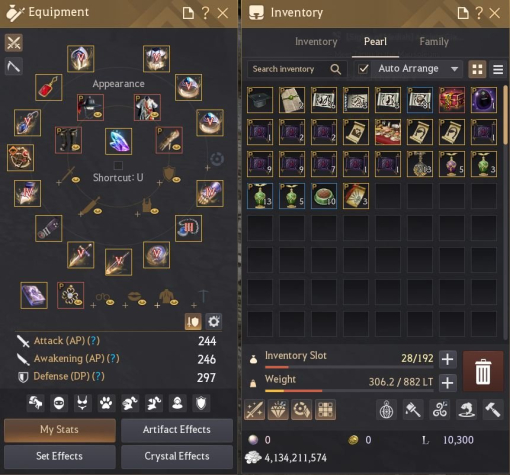Expand Inventory Slot with plus button
This screenshot has height=475, width=510.
click(x=447, y=359)
